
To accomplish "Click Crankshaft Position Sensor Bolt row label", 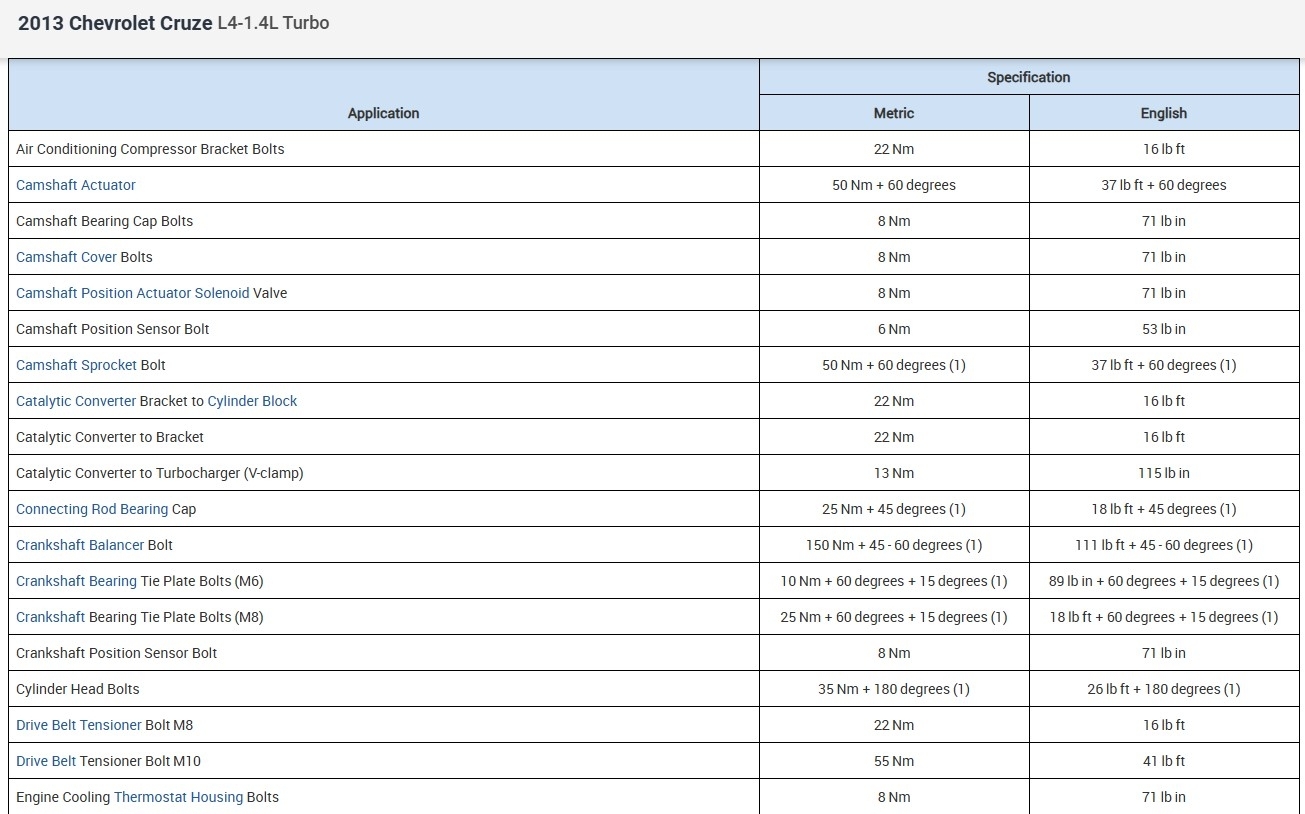I will [x=117, y=653].
